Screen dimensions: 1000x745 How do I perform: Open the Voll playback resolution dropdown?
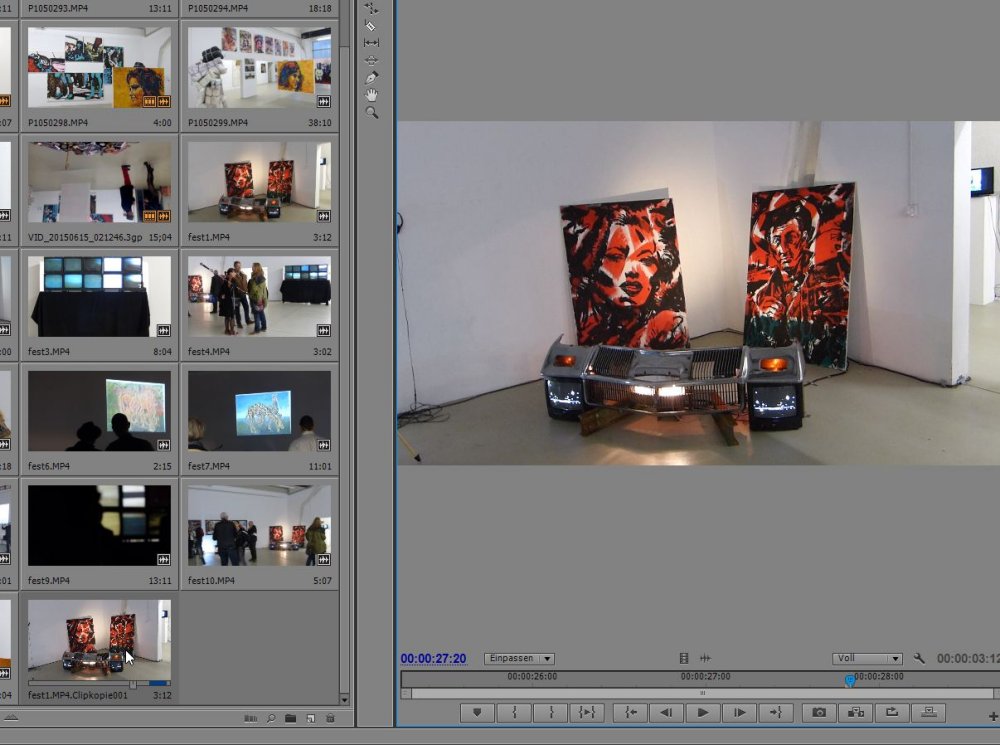(867, 658)
